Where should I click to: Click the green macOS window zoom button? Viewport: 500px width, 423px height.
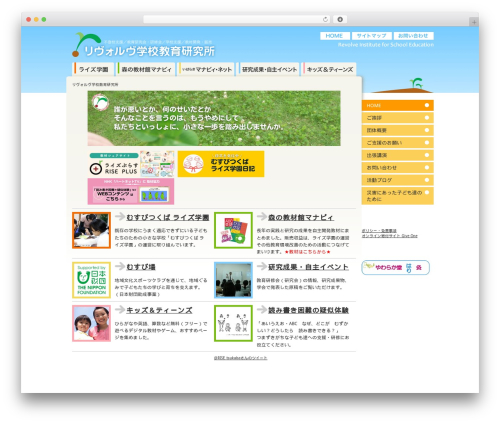44,19
